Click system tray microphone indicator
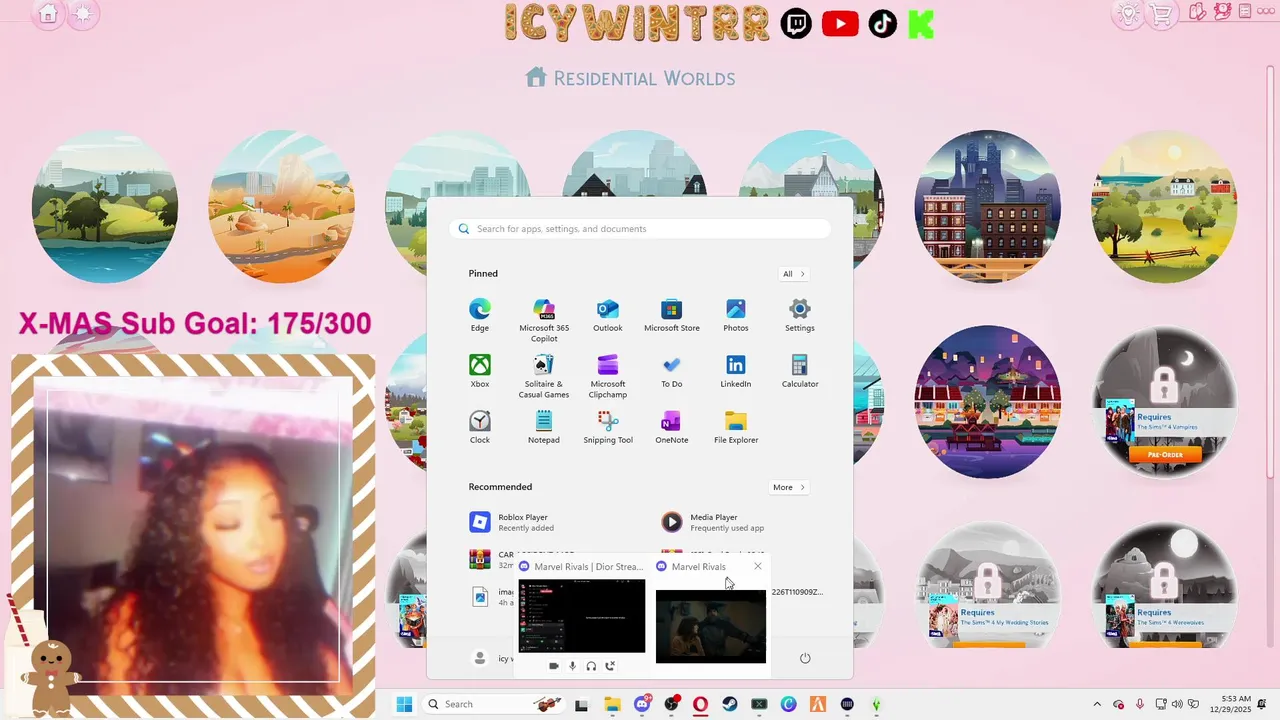The width and height of the screenshot is (1280, 720). (x=1140, y=704)
